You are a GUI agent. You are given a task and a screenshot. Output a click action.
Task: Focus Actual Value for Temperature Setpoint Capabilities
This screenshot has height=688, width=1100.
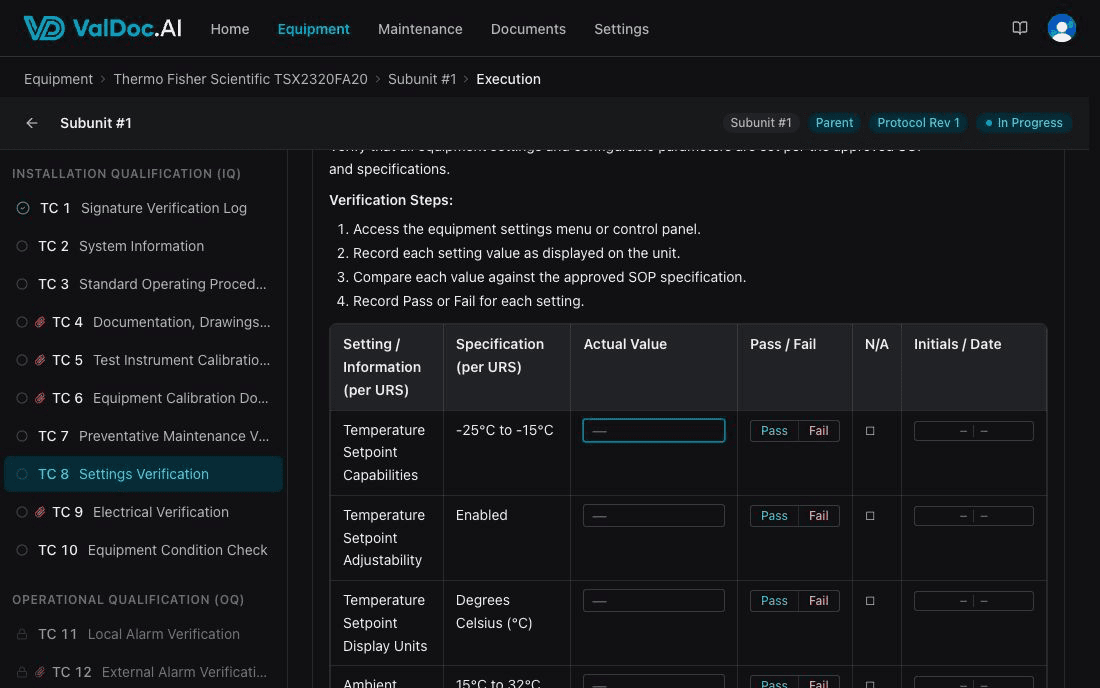tap(654, 431)
